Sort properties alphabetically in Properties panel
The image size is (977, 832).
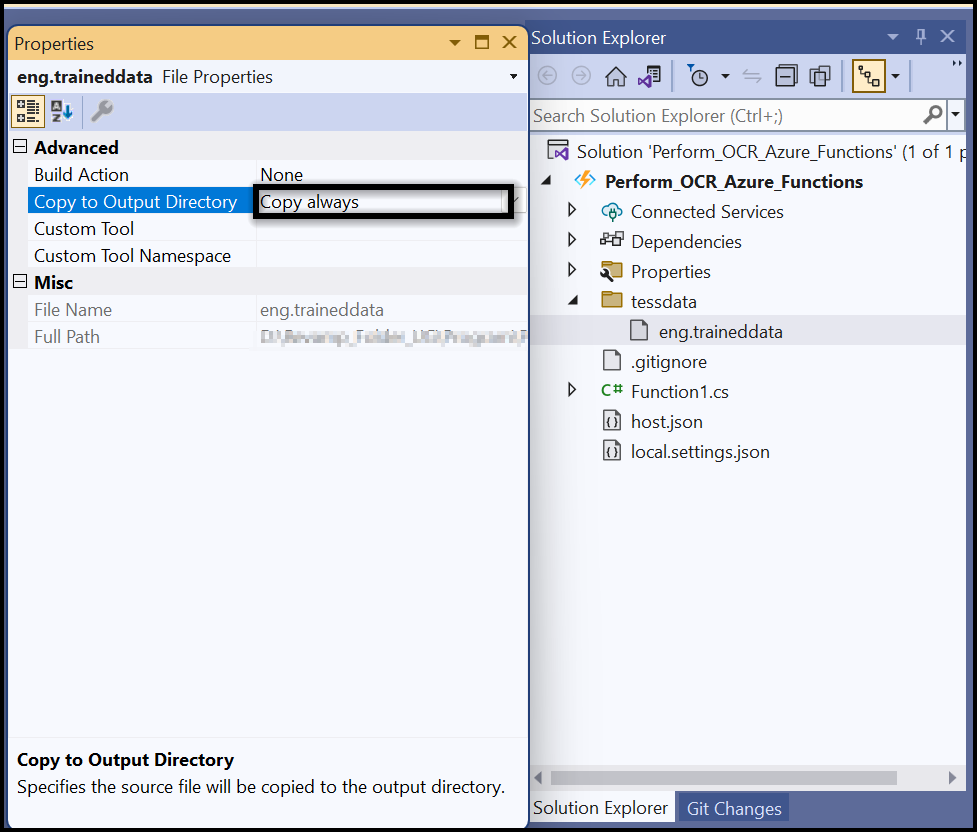point(61,112)
